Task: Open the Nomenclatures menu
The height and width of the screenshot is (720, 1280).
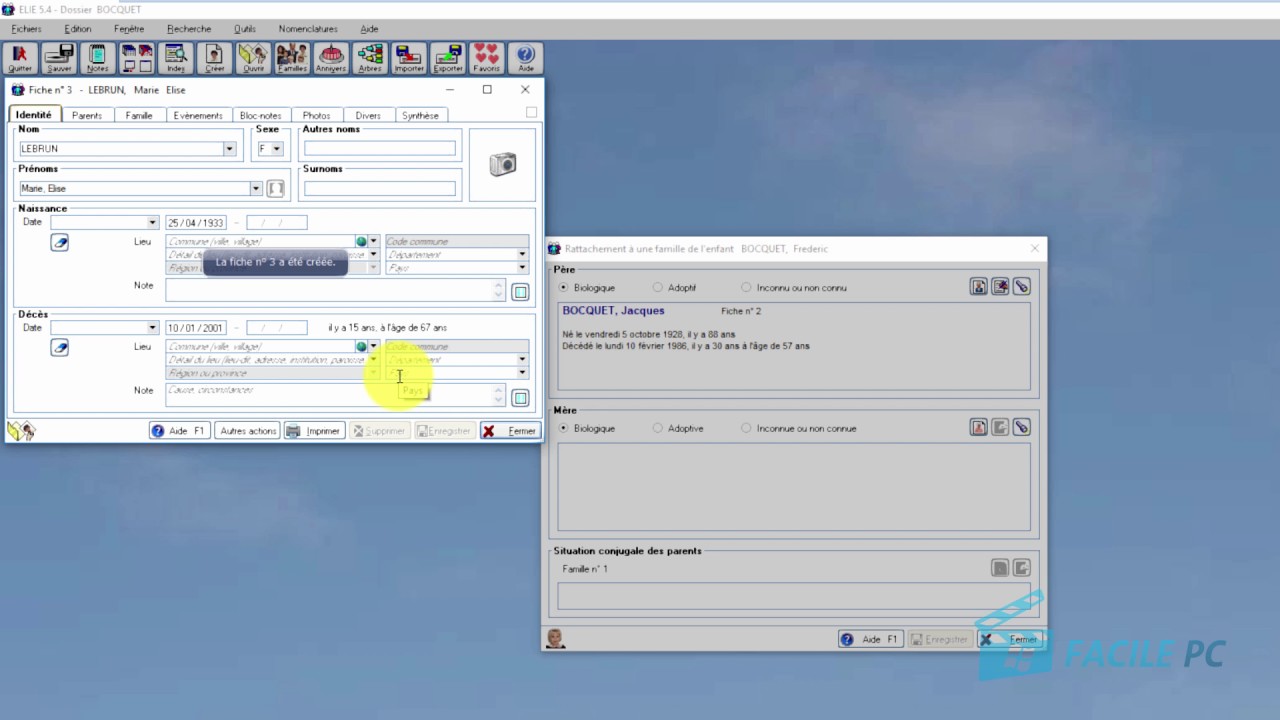Action: pyautogui.click(x=308, y=29)
